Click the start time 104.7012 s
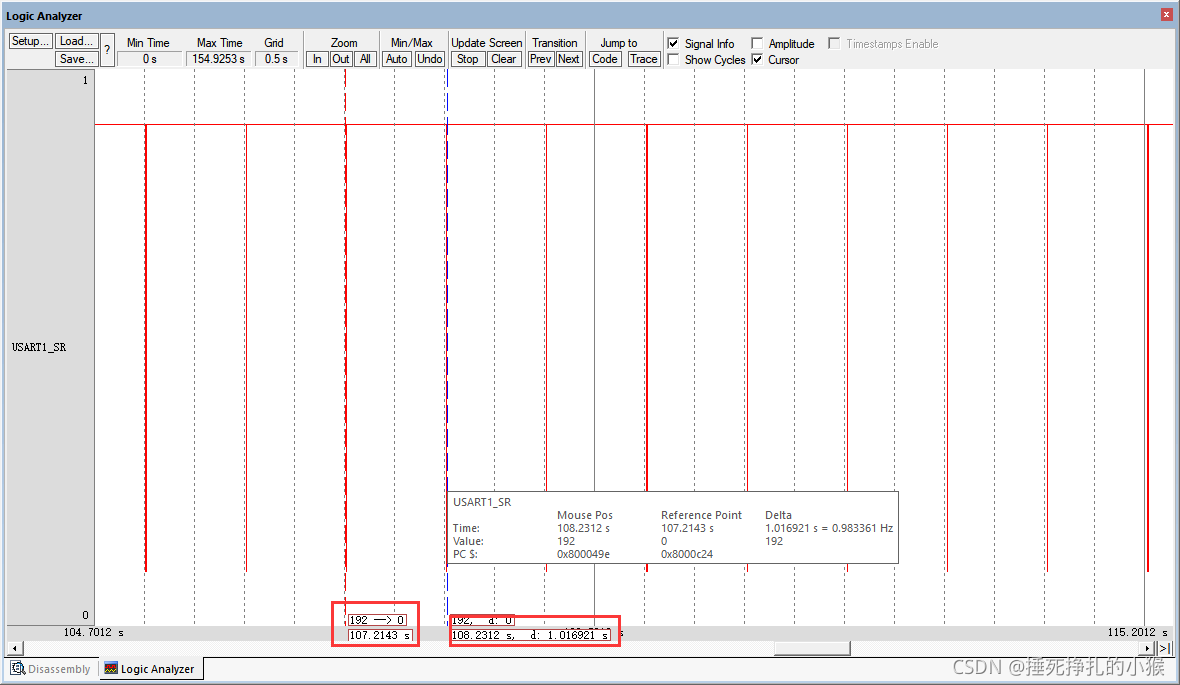The image size is (1180, 685). [93, 632]
